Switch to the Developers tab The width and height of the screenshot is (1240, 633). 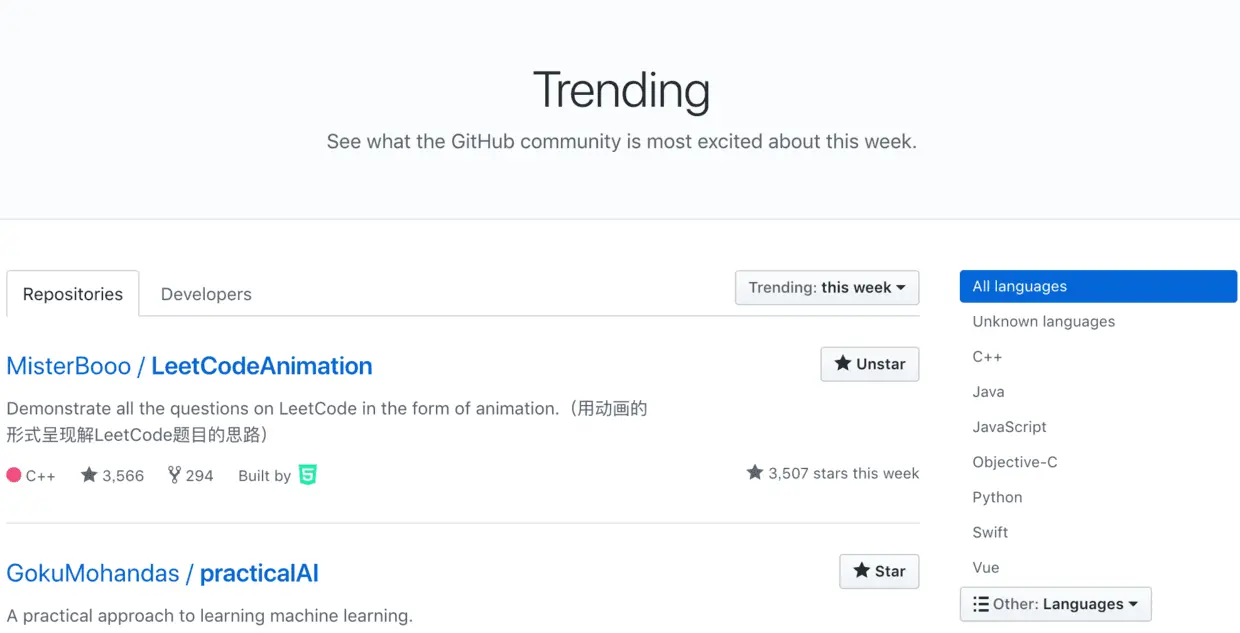[x=206, y=294]
